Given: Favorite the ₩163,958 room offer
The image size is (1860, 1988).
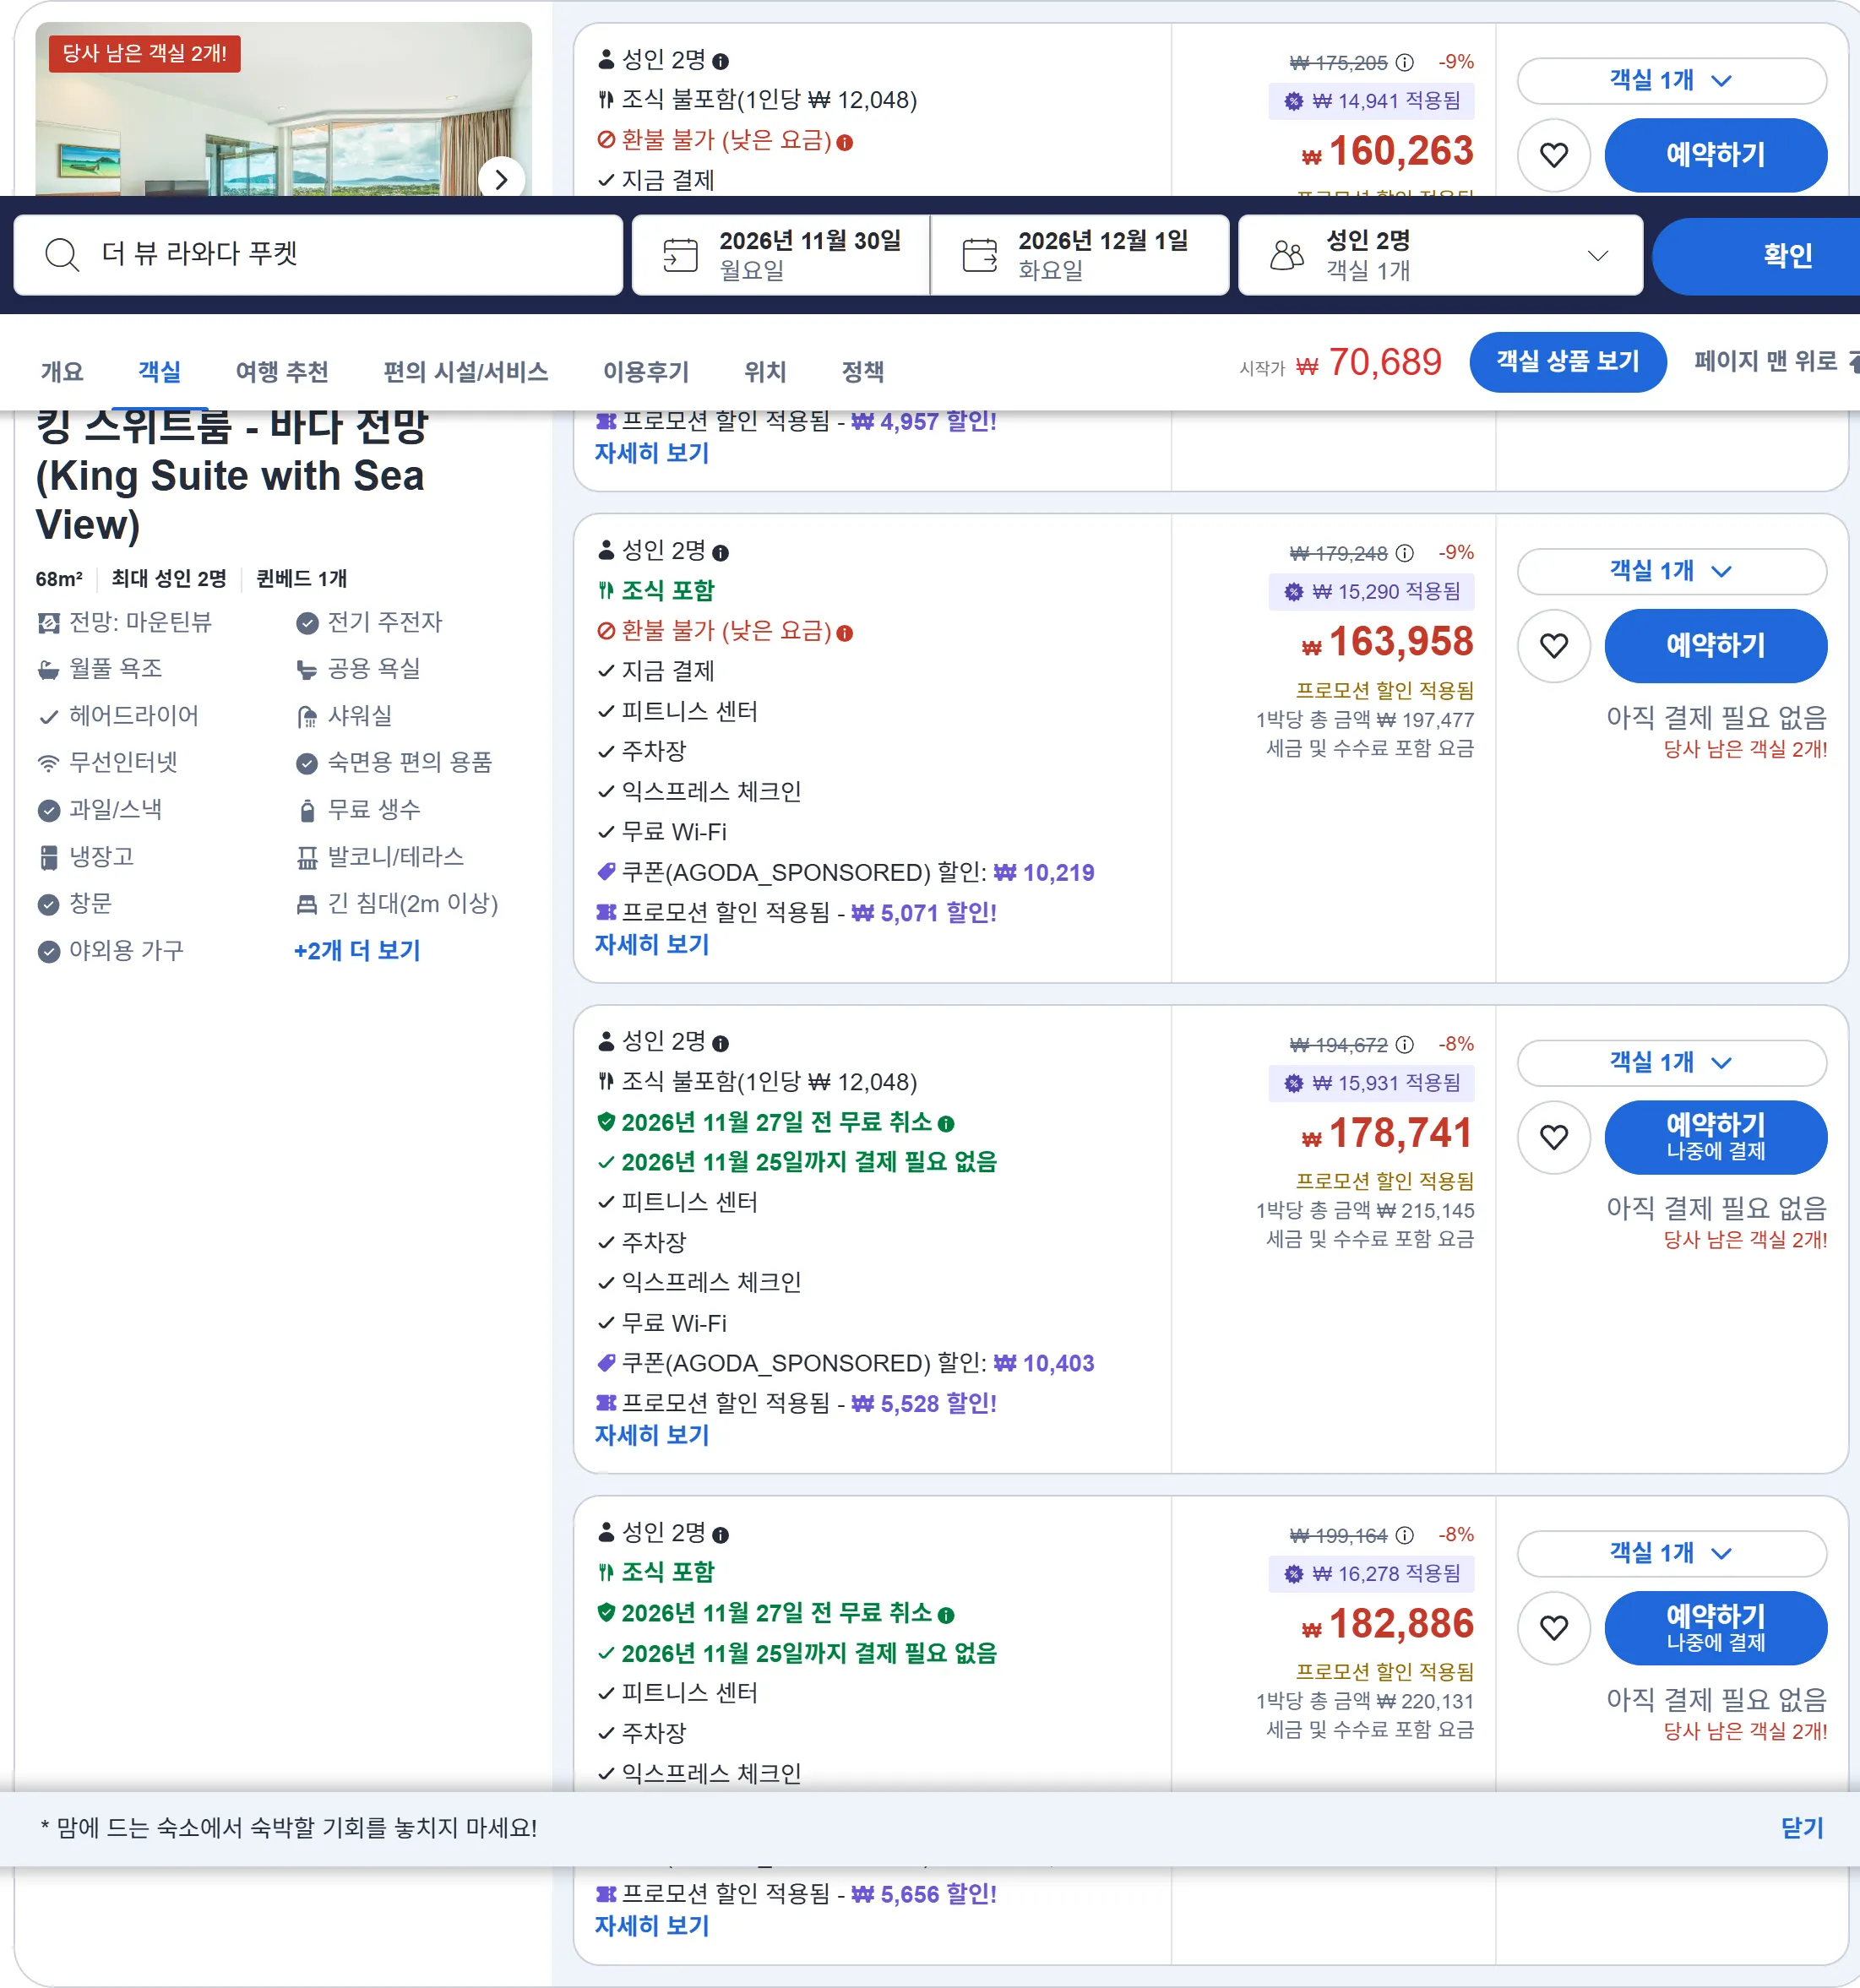Looking at the screenshot, I should tap(1554, 646).
